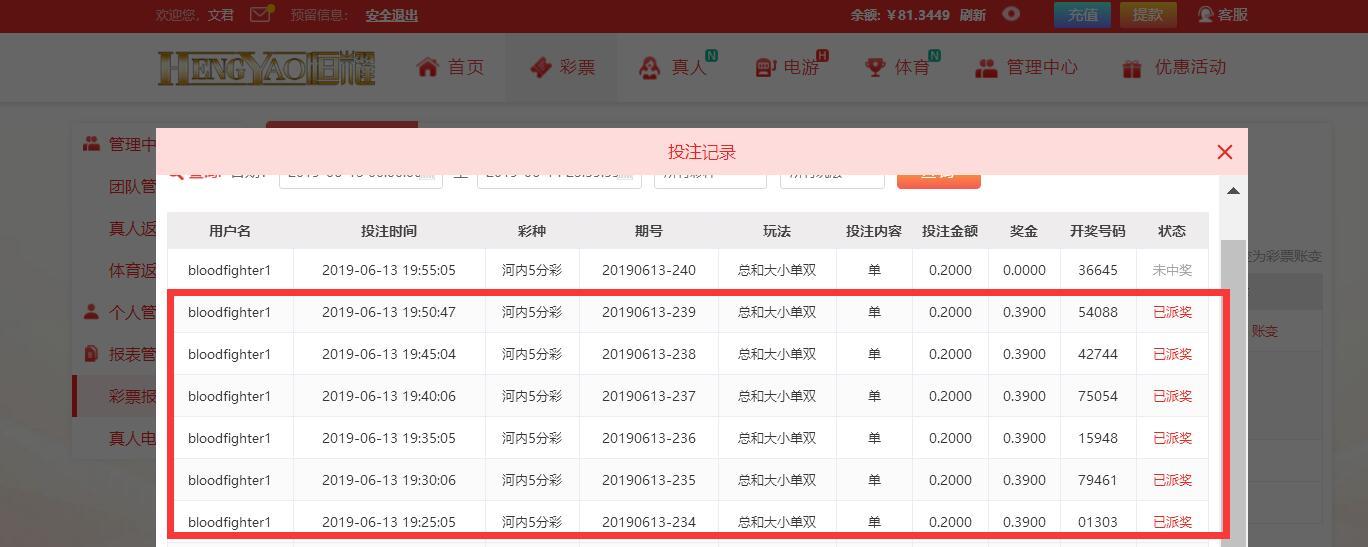The width and height of the screenshot is (1368, 547).
Task: Click the 报表管理 sidebar report icon
Action: [x=92, y=354]
